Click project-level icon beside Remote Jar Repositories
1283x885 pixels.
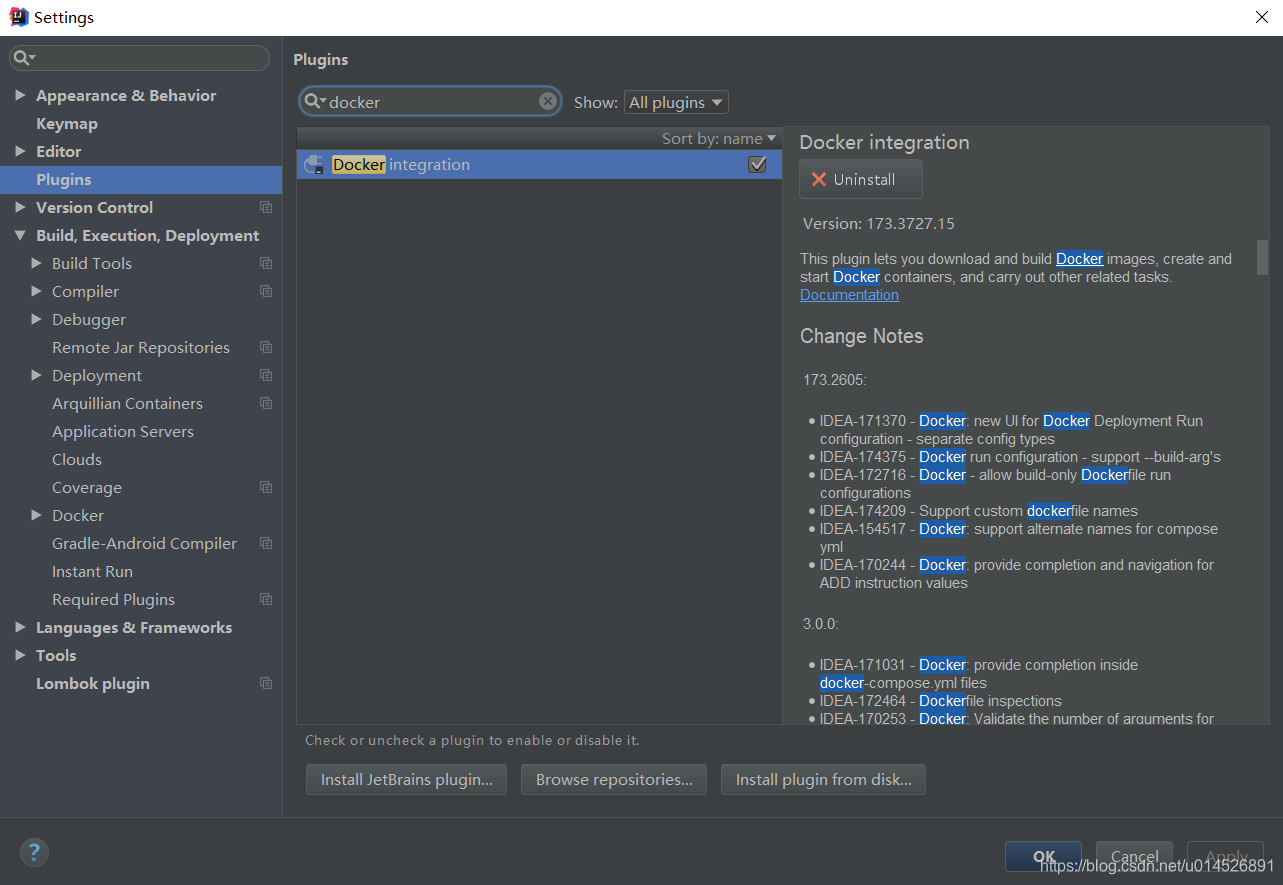266,347
